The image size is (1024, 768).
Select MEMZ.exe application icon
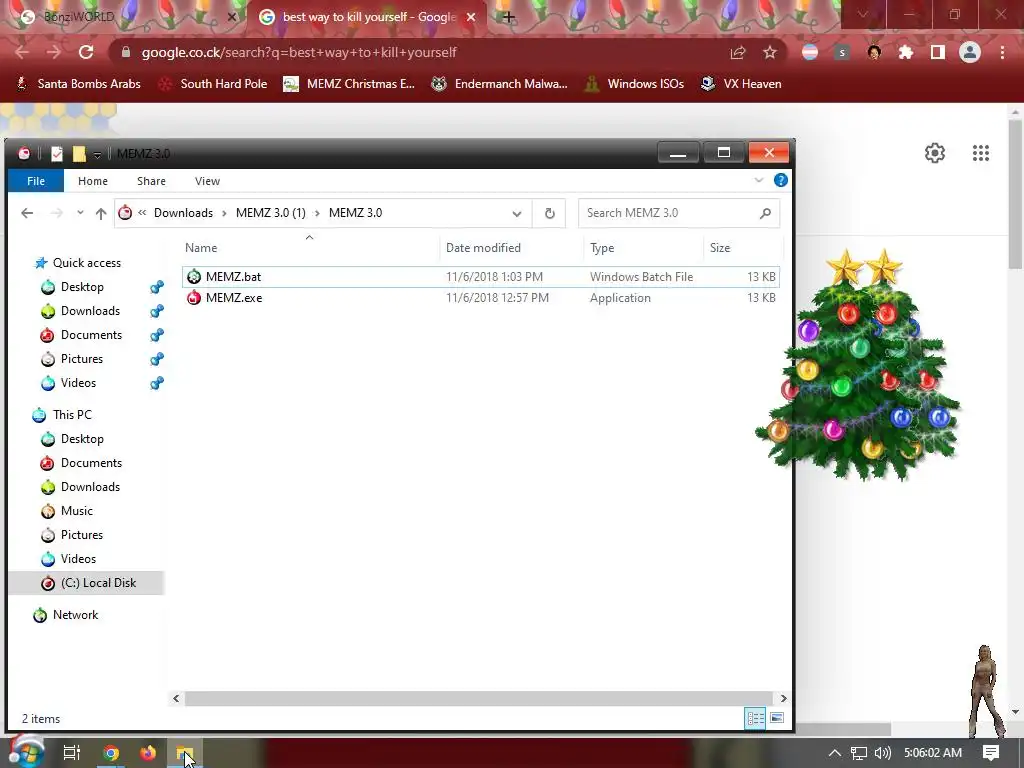tap(194, 298)
